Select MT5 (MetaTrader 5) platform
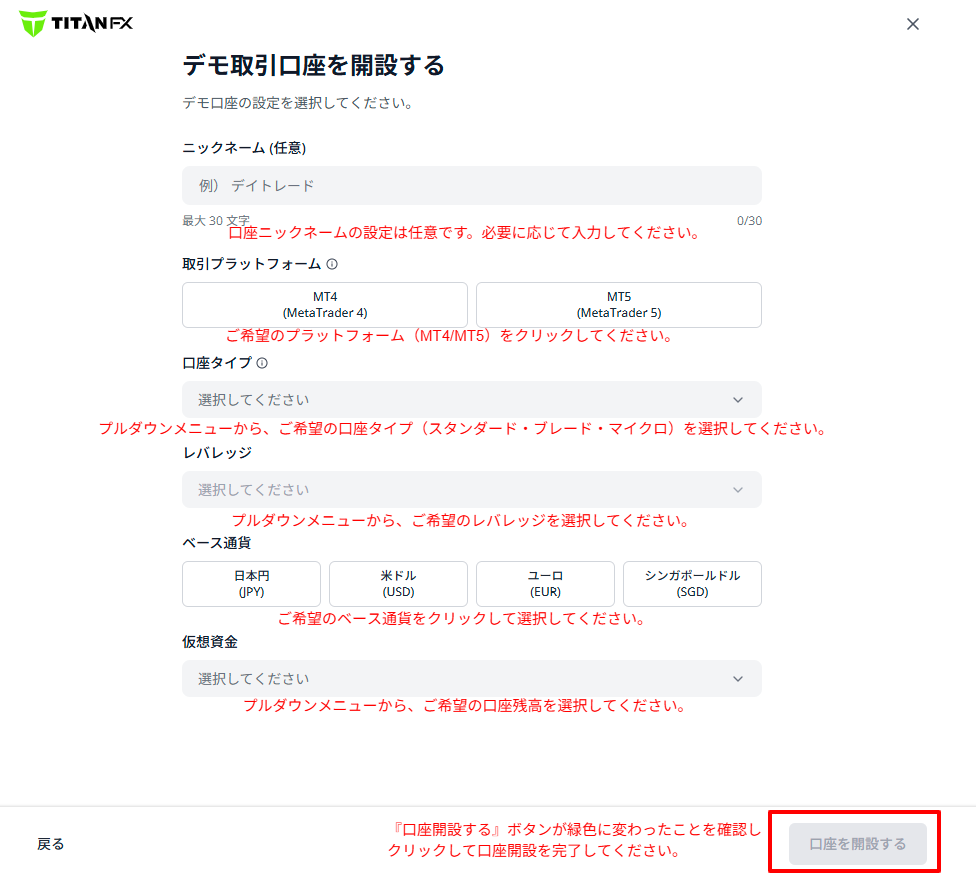Viewport: 976px width, 883px height. pyautogui.click(x=619, y=305)
